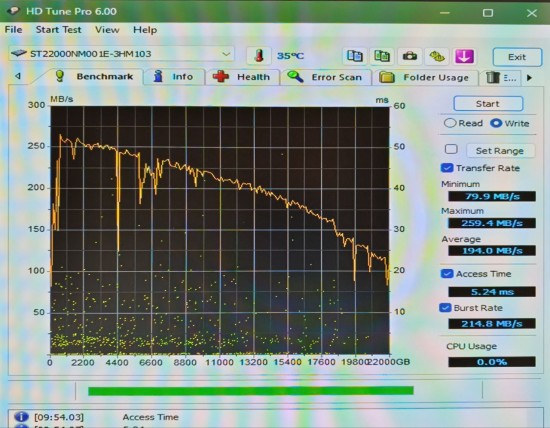Click the CPU usage value 0.0%
This screenshot has height=428, width=550.
492,362
